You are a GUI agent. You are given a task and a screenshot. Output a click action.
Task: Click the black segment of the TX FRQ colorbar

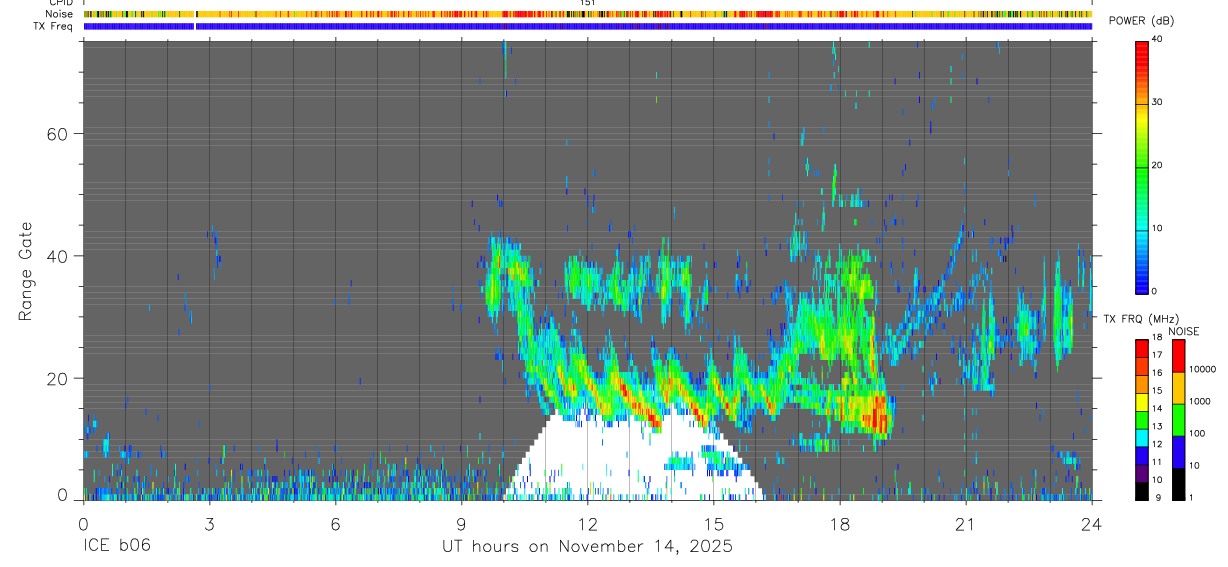click(x=1142, y=490)
